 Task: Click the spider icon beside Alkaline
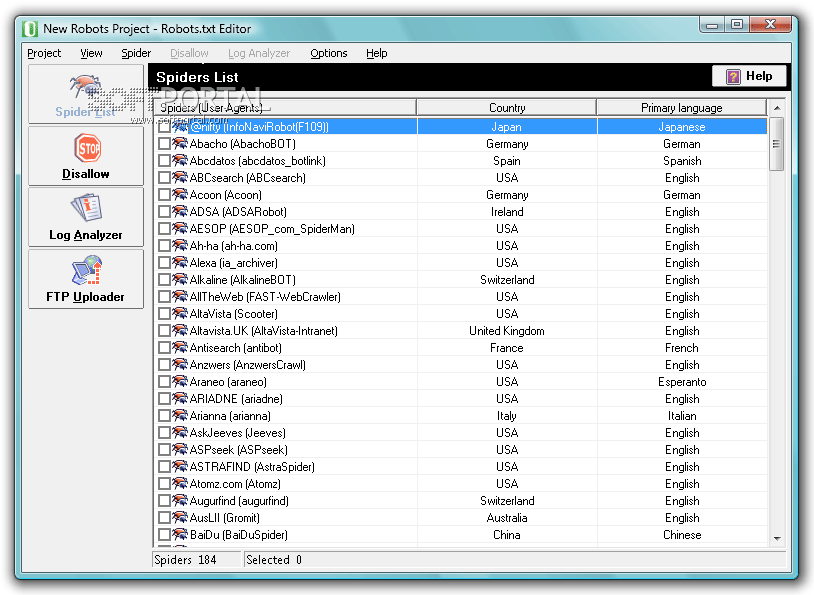(180, 279)
